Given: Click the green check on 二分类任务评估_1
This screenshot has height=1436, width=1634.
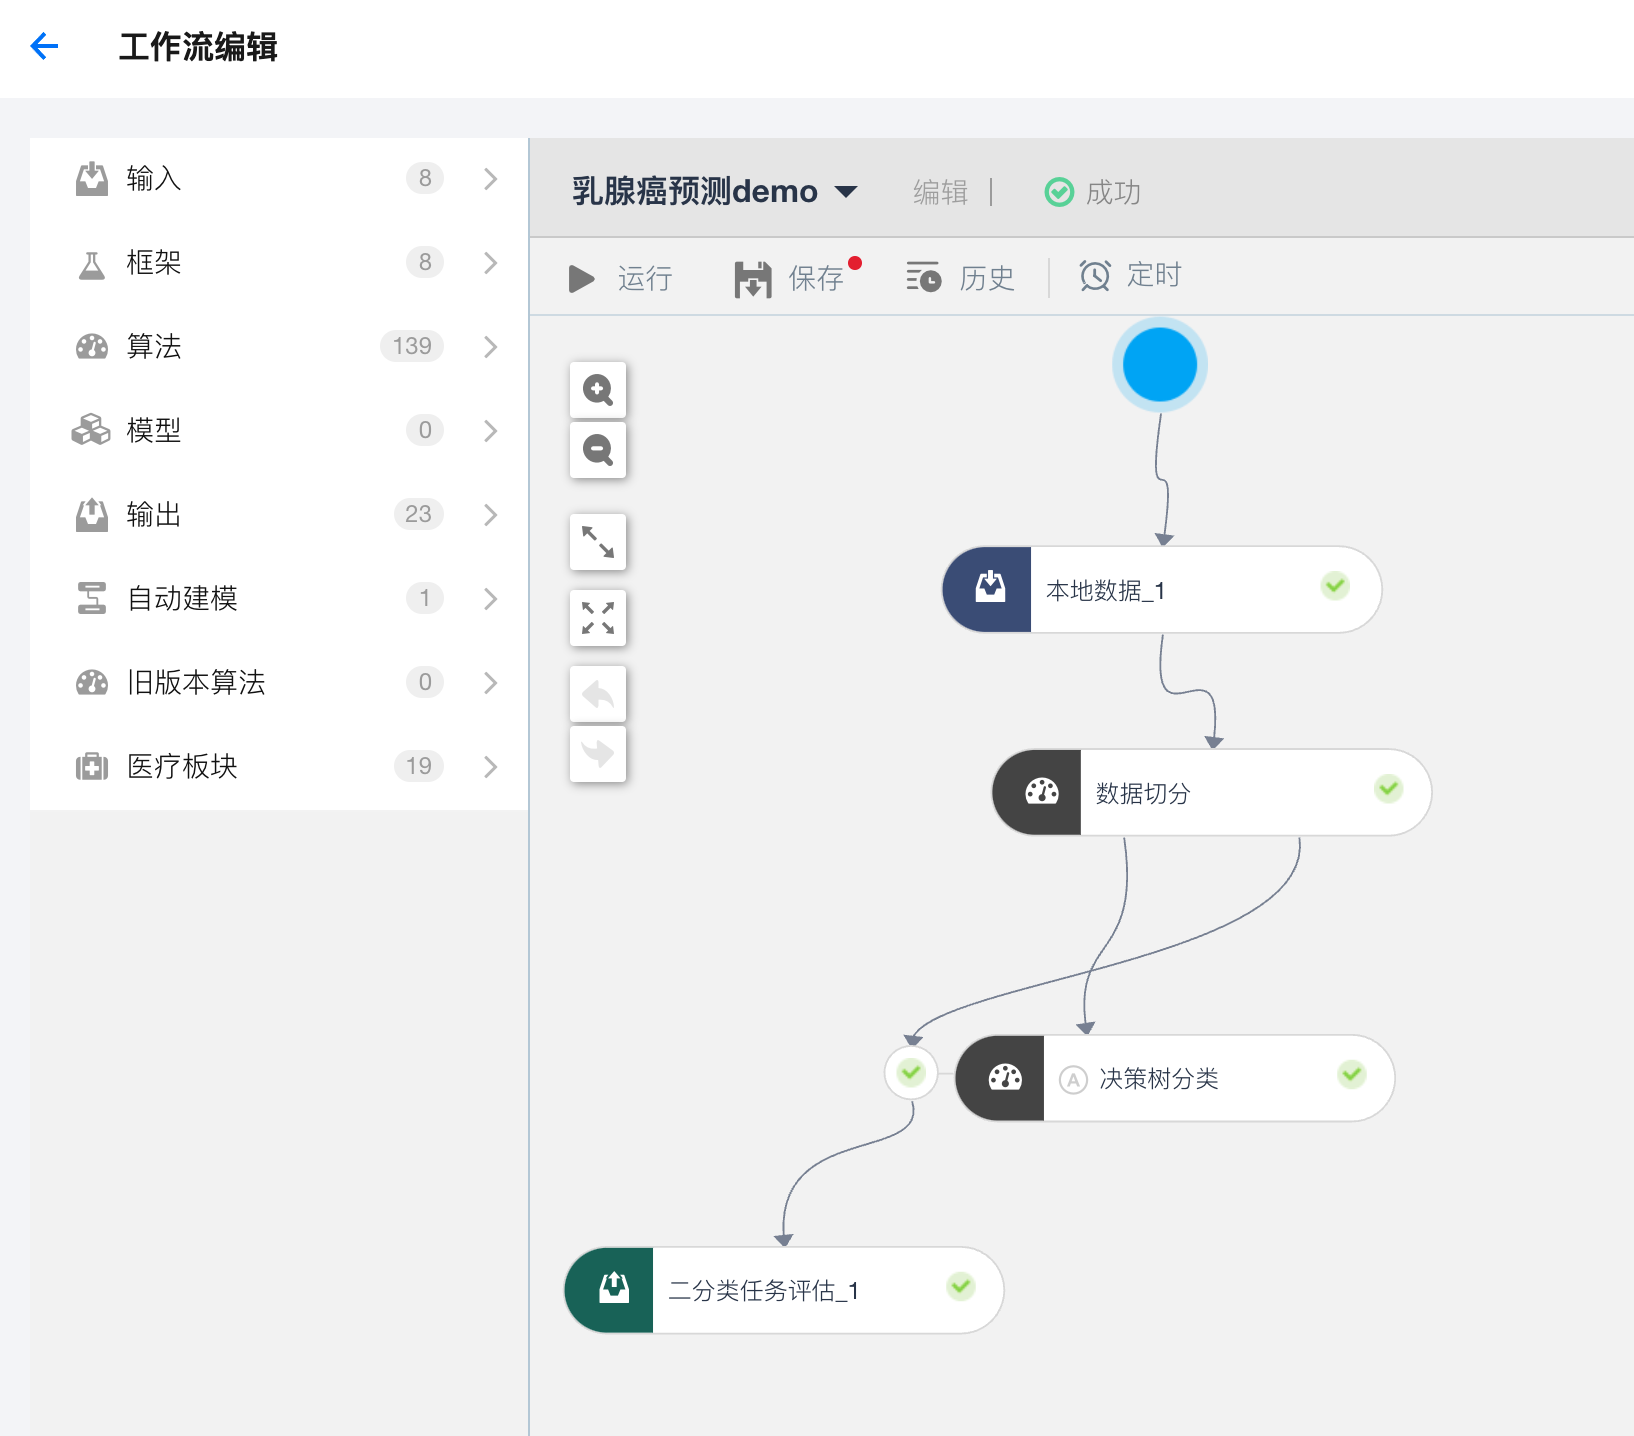Looking at the screenshot, I should [961, 1285].
